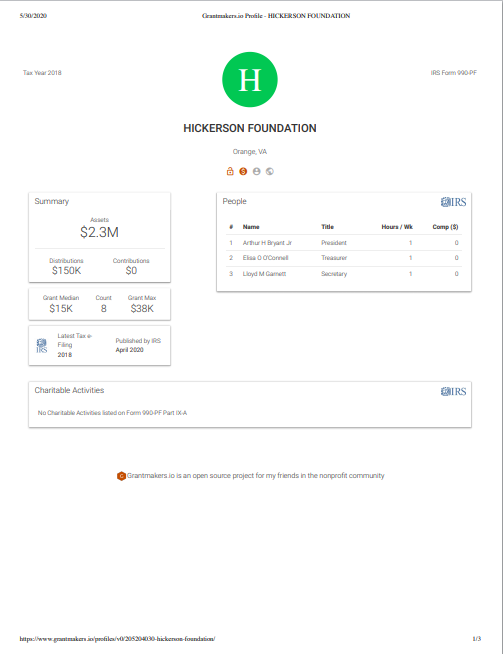This screenshot has height=654, width=503.
Task: Click the IRS logo in Charitable Activities card
Action: coord(453,392)
